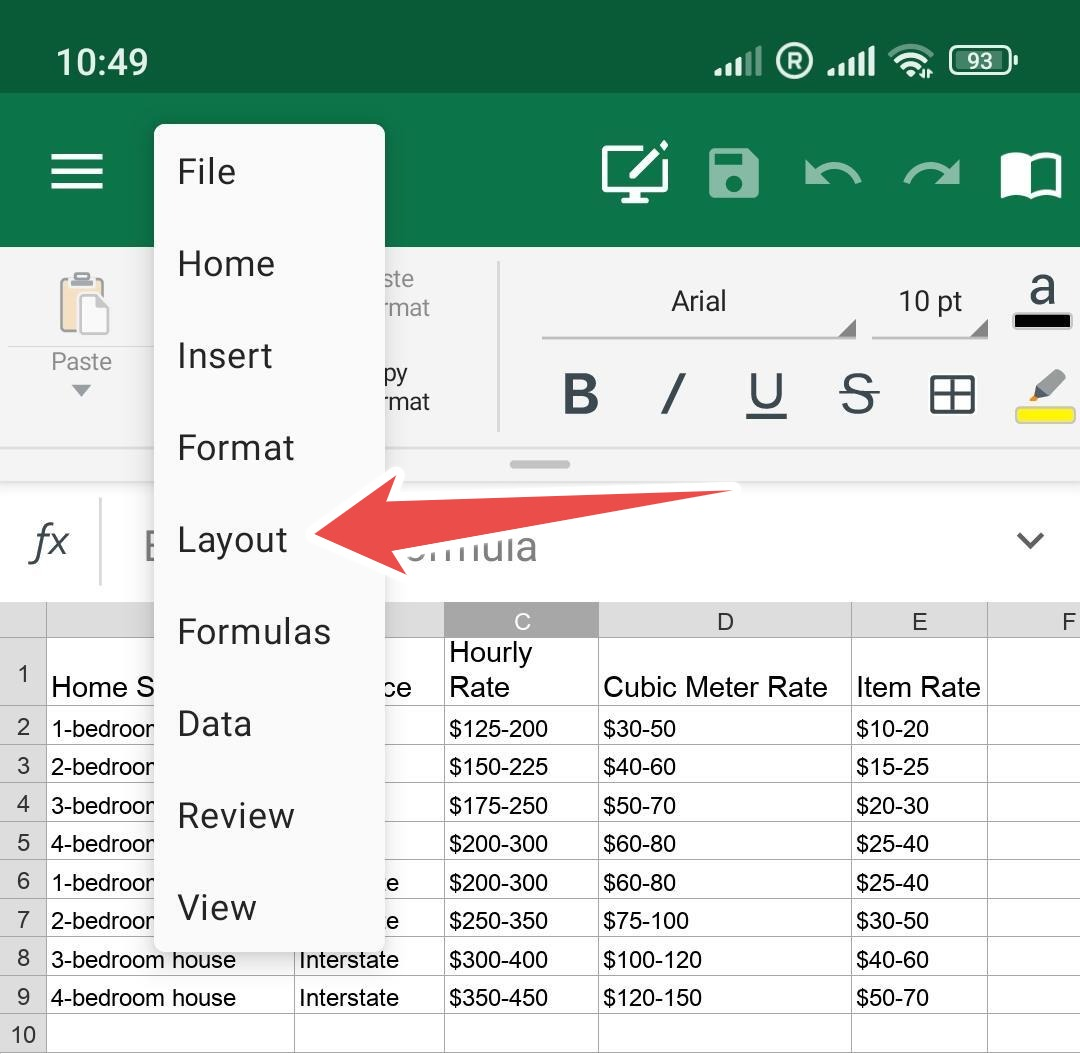
Task: Open the hamburger navigation menu
Action: (77, 171)
